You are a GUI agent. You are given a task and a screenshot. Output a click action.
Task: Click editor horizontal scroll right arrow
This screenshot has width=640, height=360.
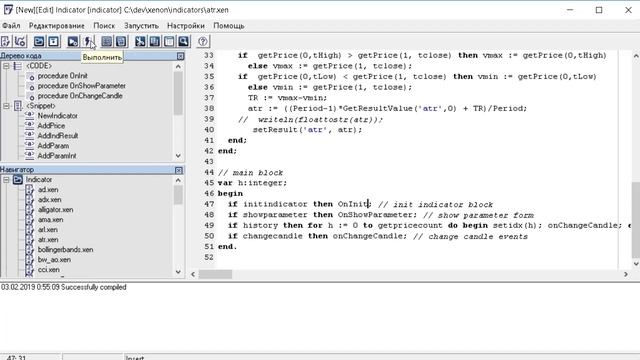(x=626, y=274)
